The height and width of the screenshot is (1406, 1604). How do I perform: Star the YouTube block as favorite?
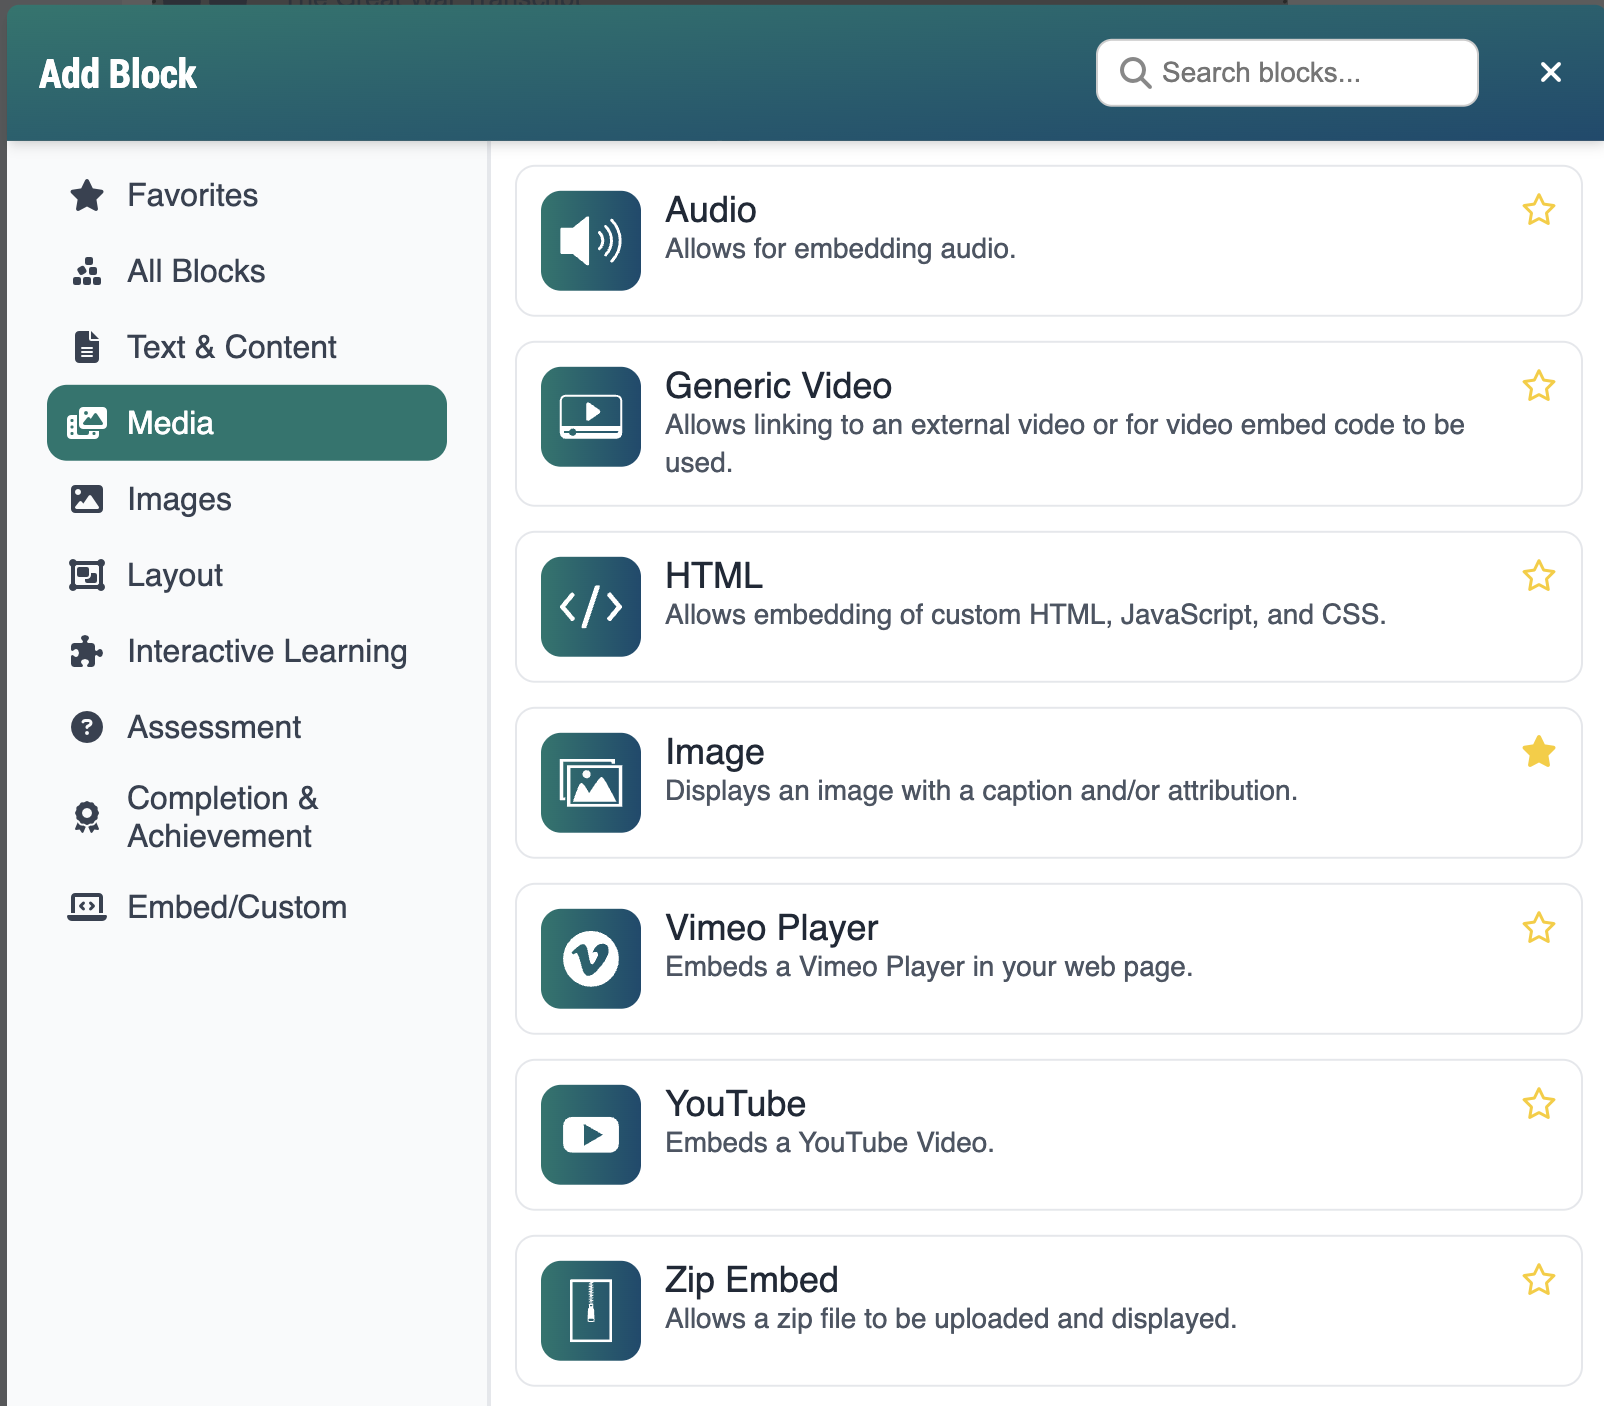[1539, 1104]
